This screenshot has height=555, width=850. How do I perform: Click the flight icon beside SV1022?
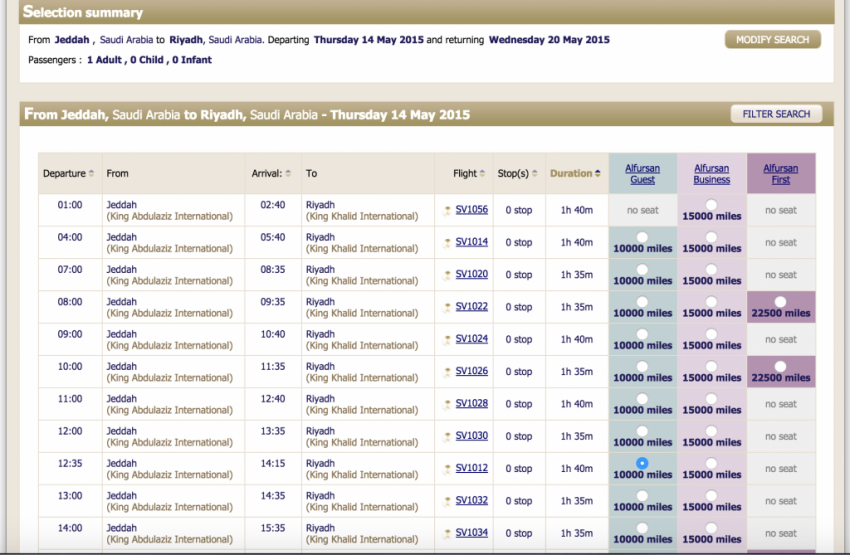tap(448, 308)
